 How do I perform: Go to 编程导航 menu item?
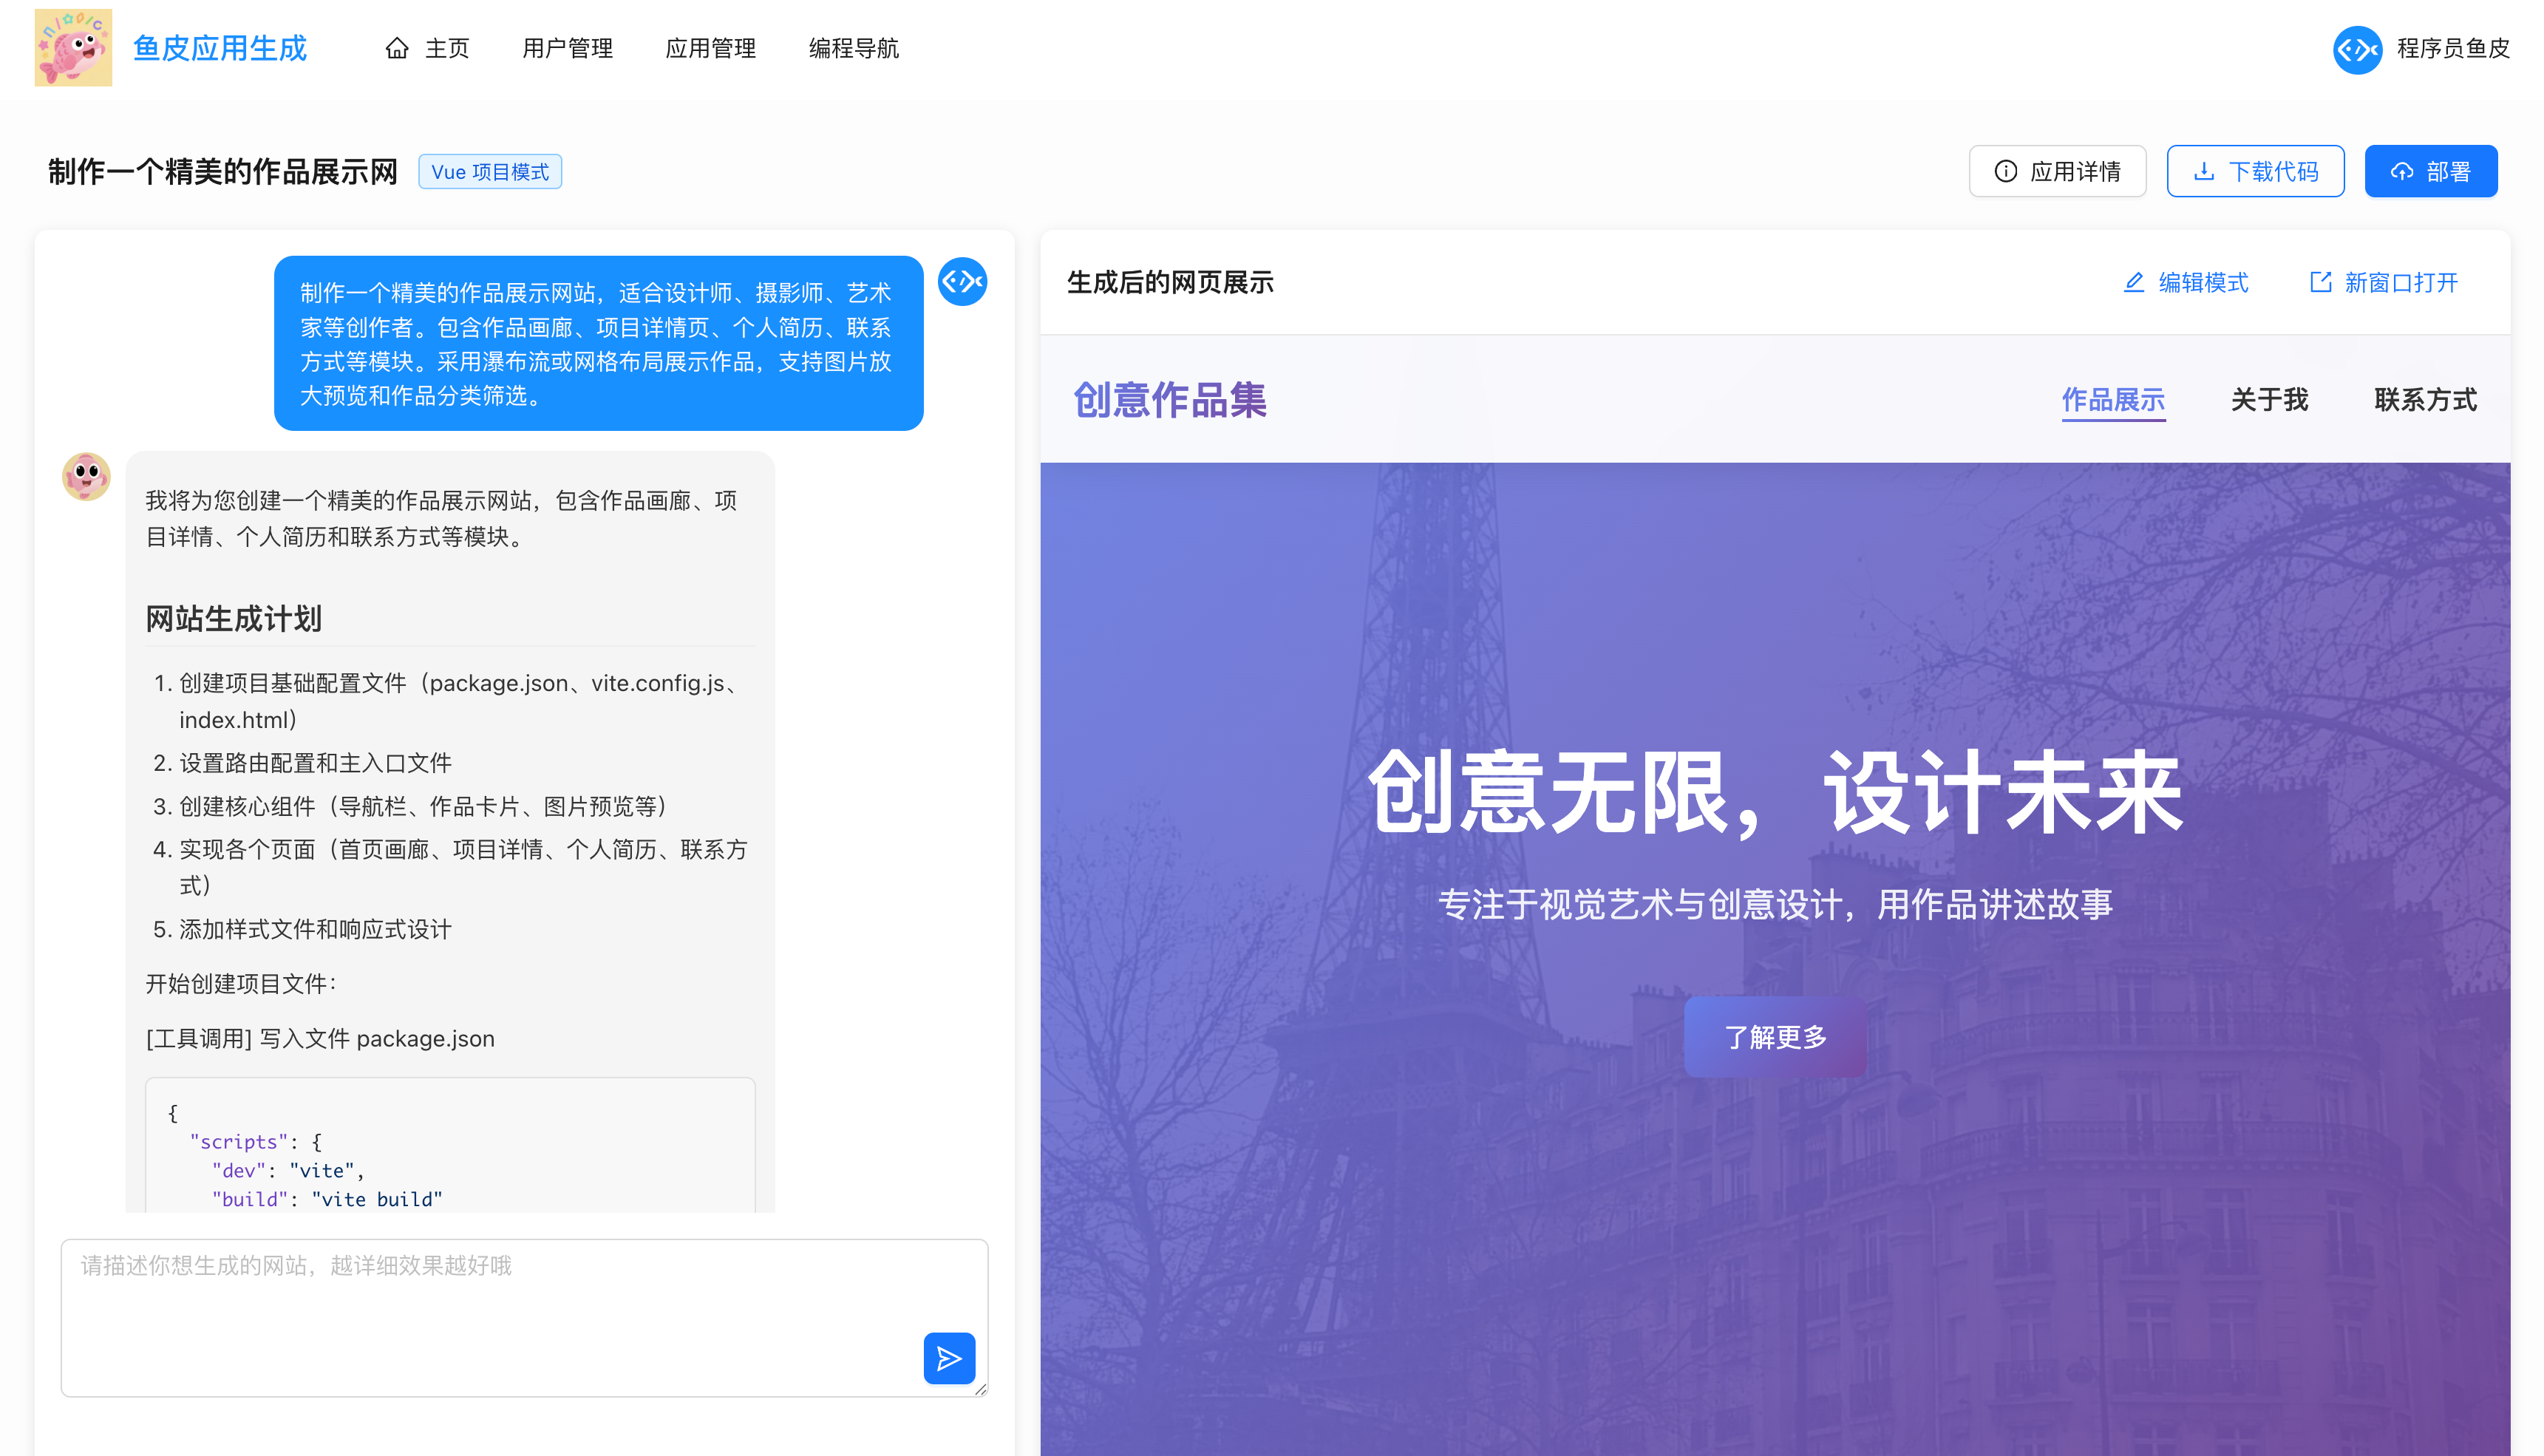pos(853,48)
